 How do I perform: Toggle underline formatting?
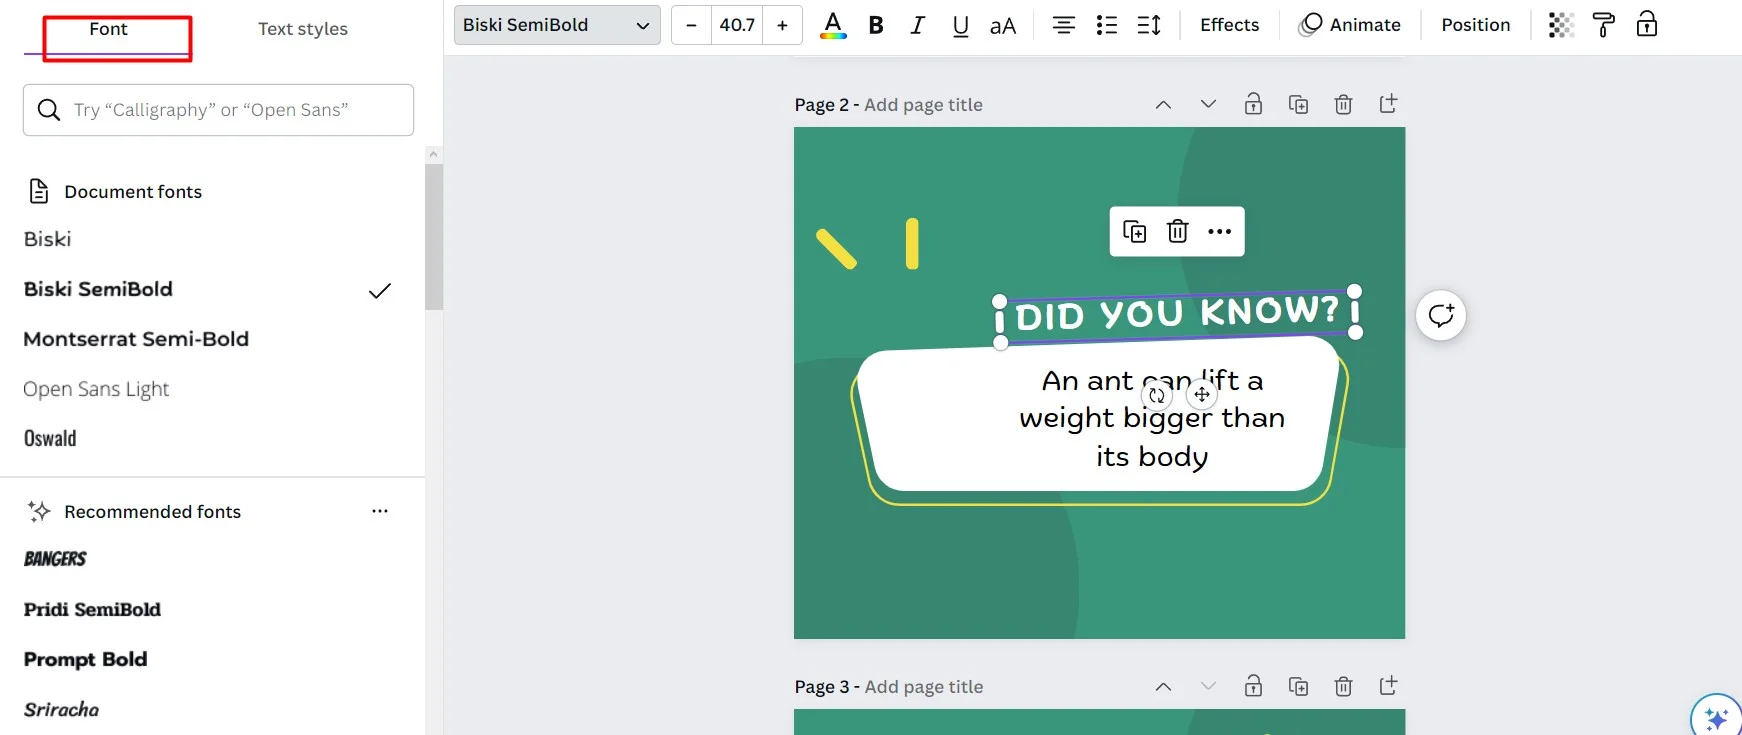[960, 25]
